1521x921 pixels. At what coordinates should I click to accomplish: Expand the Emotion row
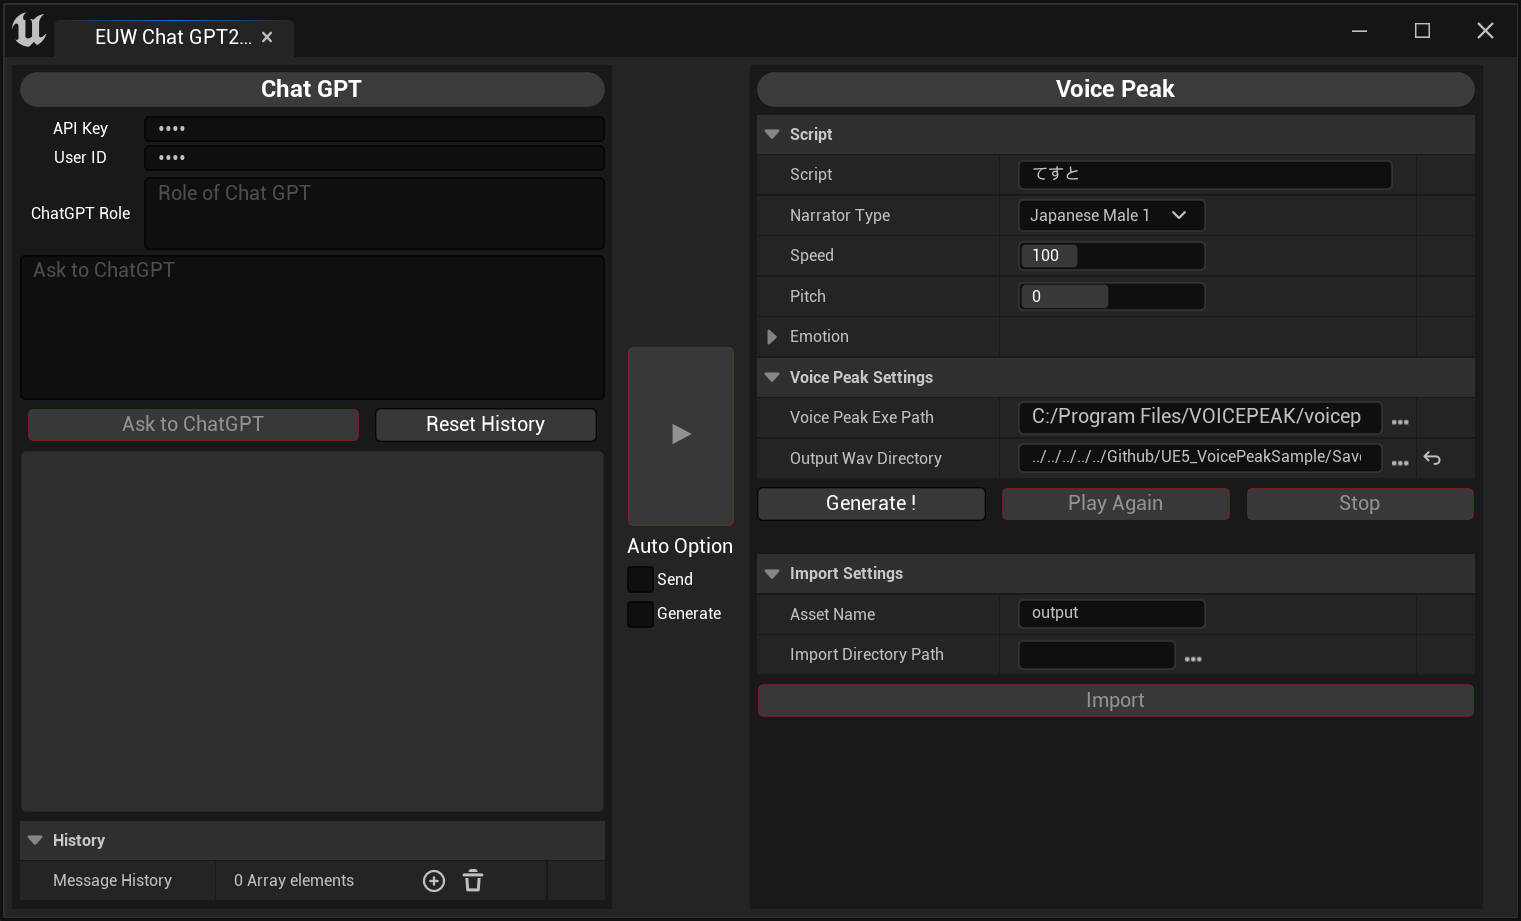[x=772, y=337]
